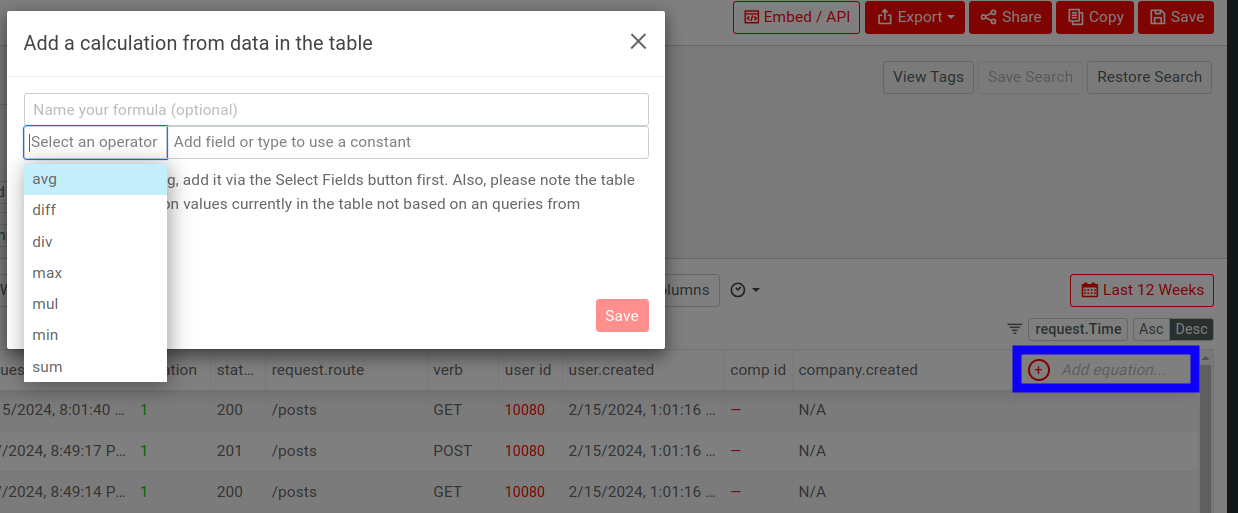Click the Embed / API code icon
This screenshot has height=513, width=1238.
pyautogui.click(x=751, y=17)
